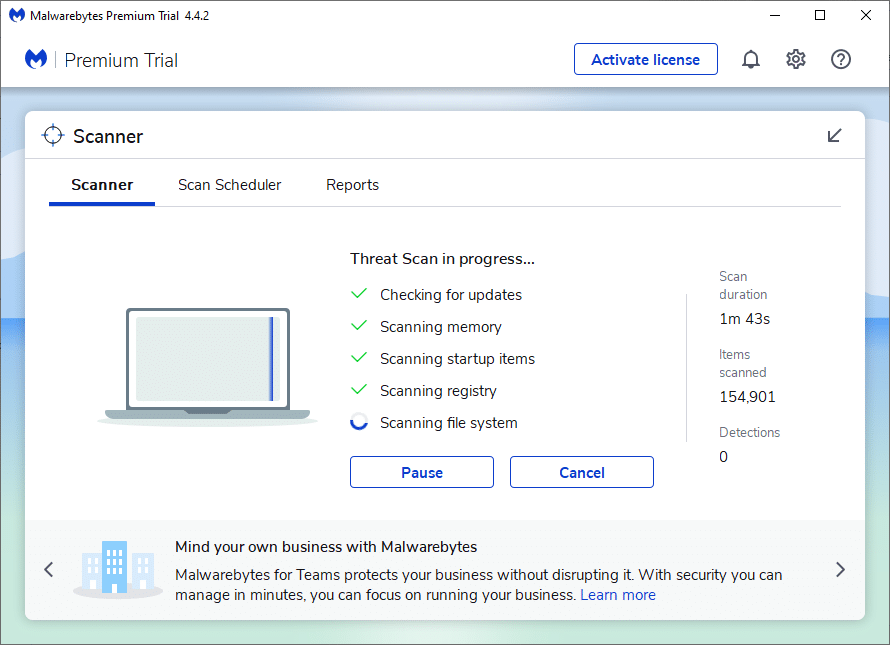Click the Detections count 0
The image size is (890, 645).
(x=723, y=457)
